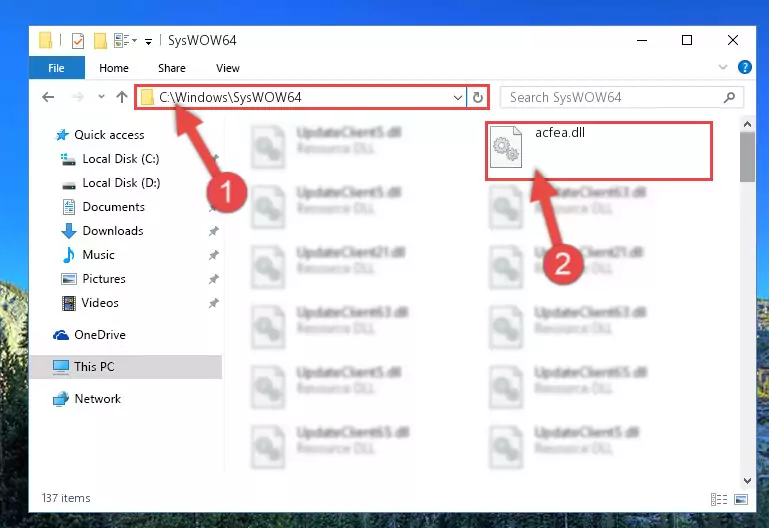Viewport: 769px width, 528px height.
Task: Click the Back navigation arrow
Action: 48,97
